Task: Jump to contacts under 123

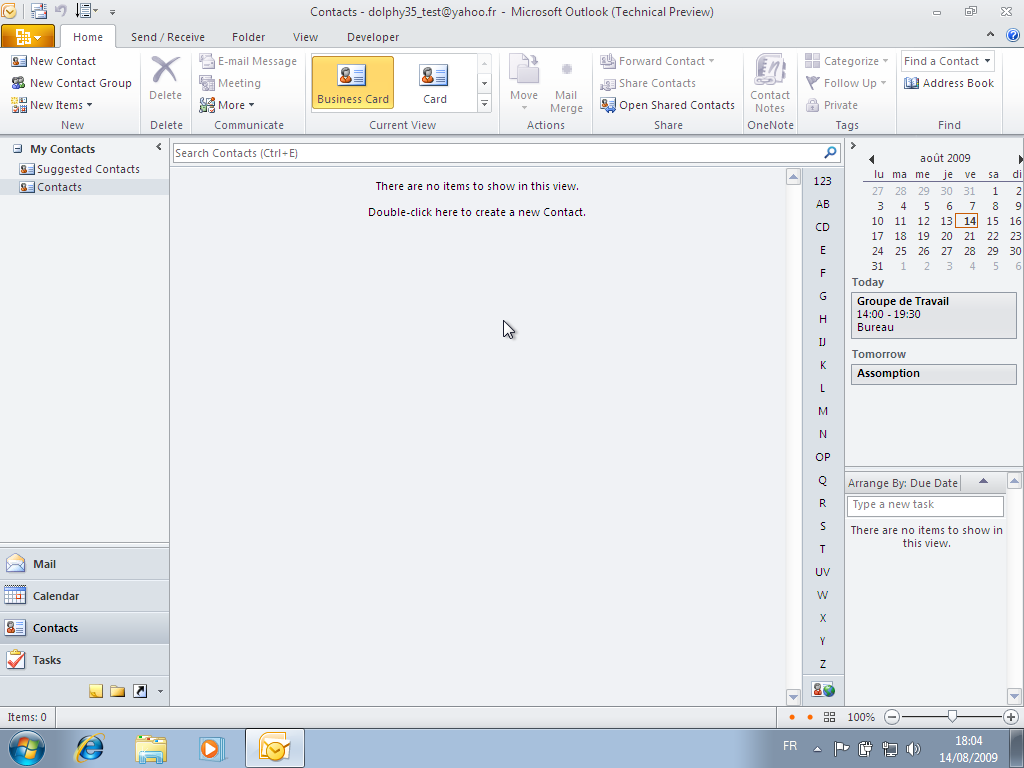Action: (x=823, y=181)
